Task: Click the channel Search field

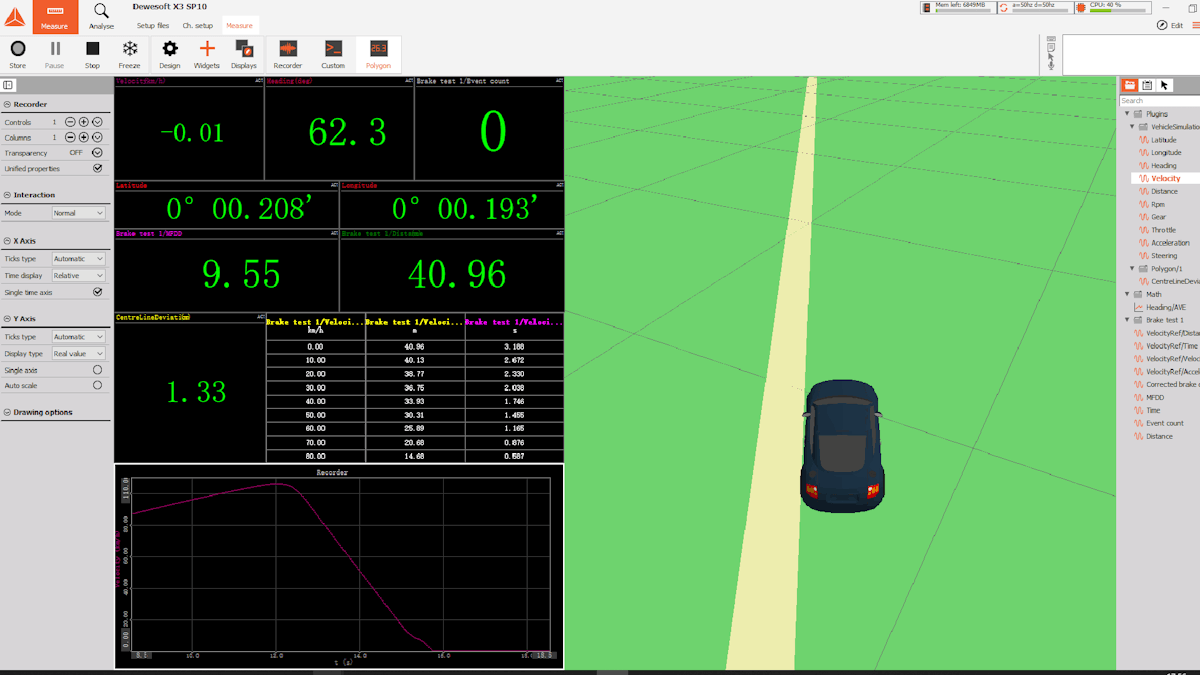Action: tap(1158, 101)
